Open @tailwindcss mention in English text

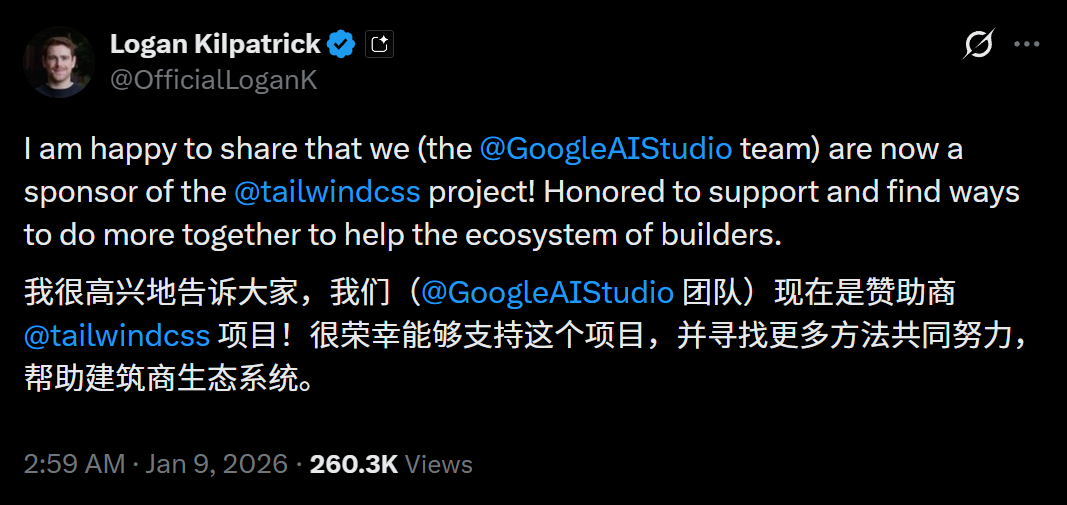[x=327, y=192]
